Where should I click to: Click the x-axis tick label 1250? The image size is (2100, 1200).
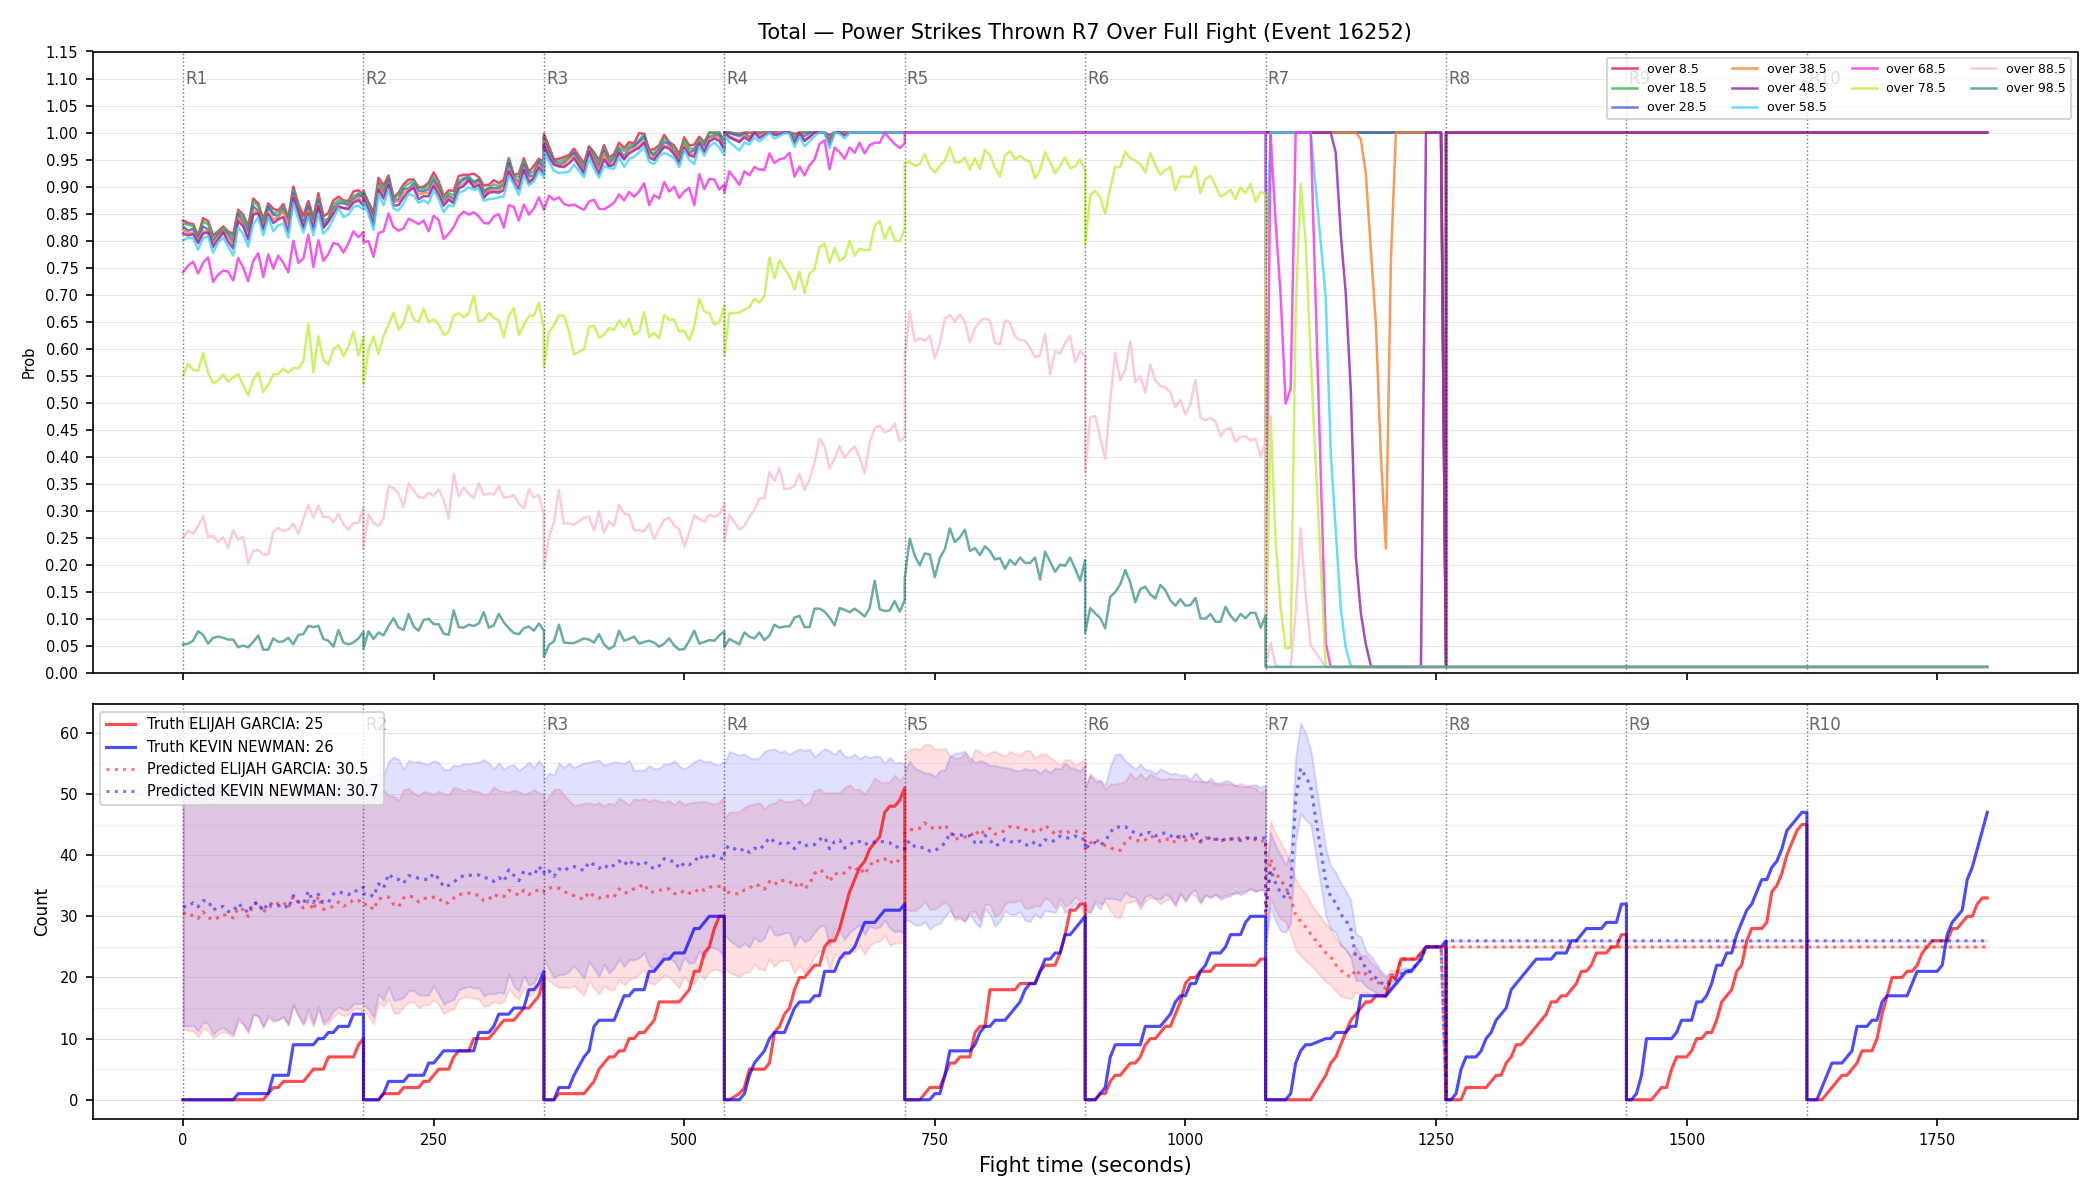tap(1436, 1139)
